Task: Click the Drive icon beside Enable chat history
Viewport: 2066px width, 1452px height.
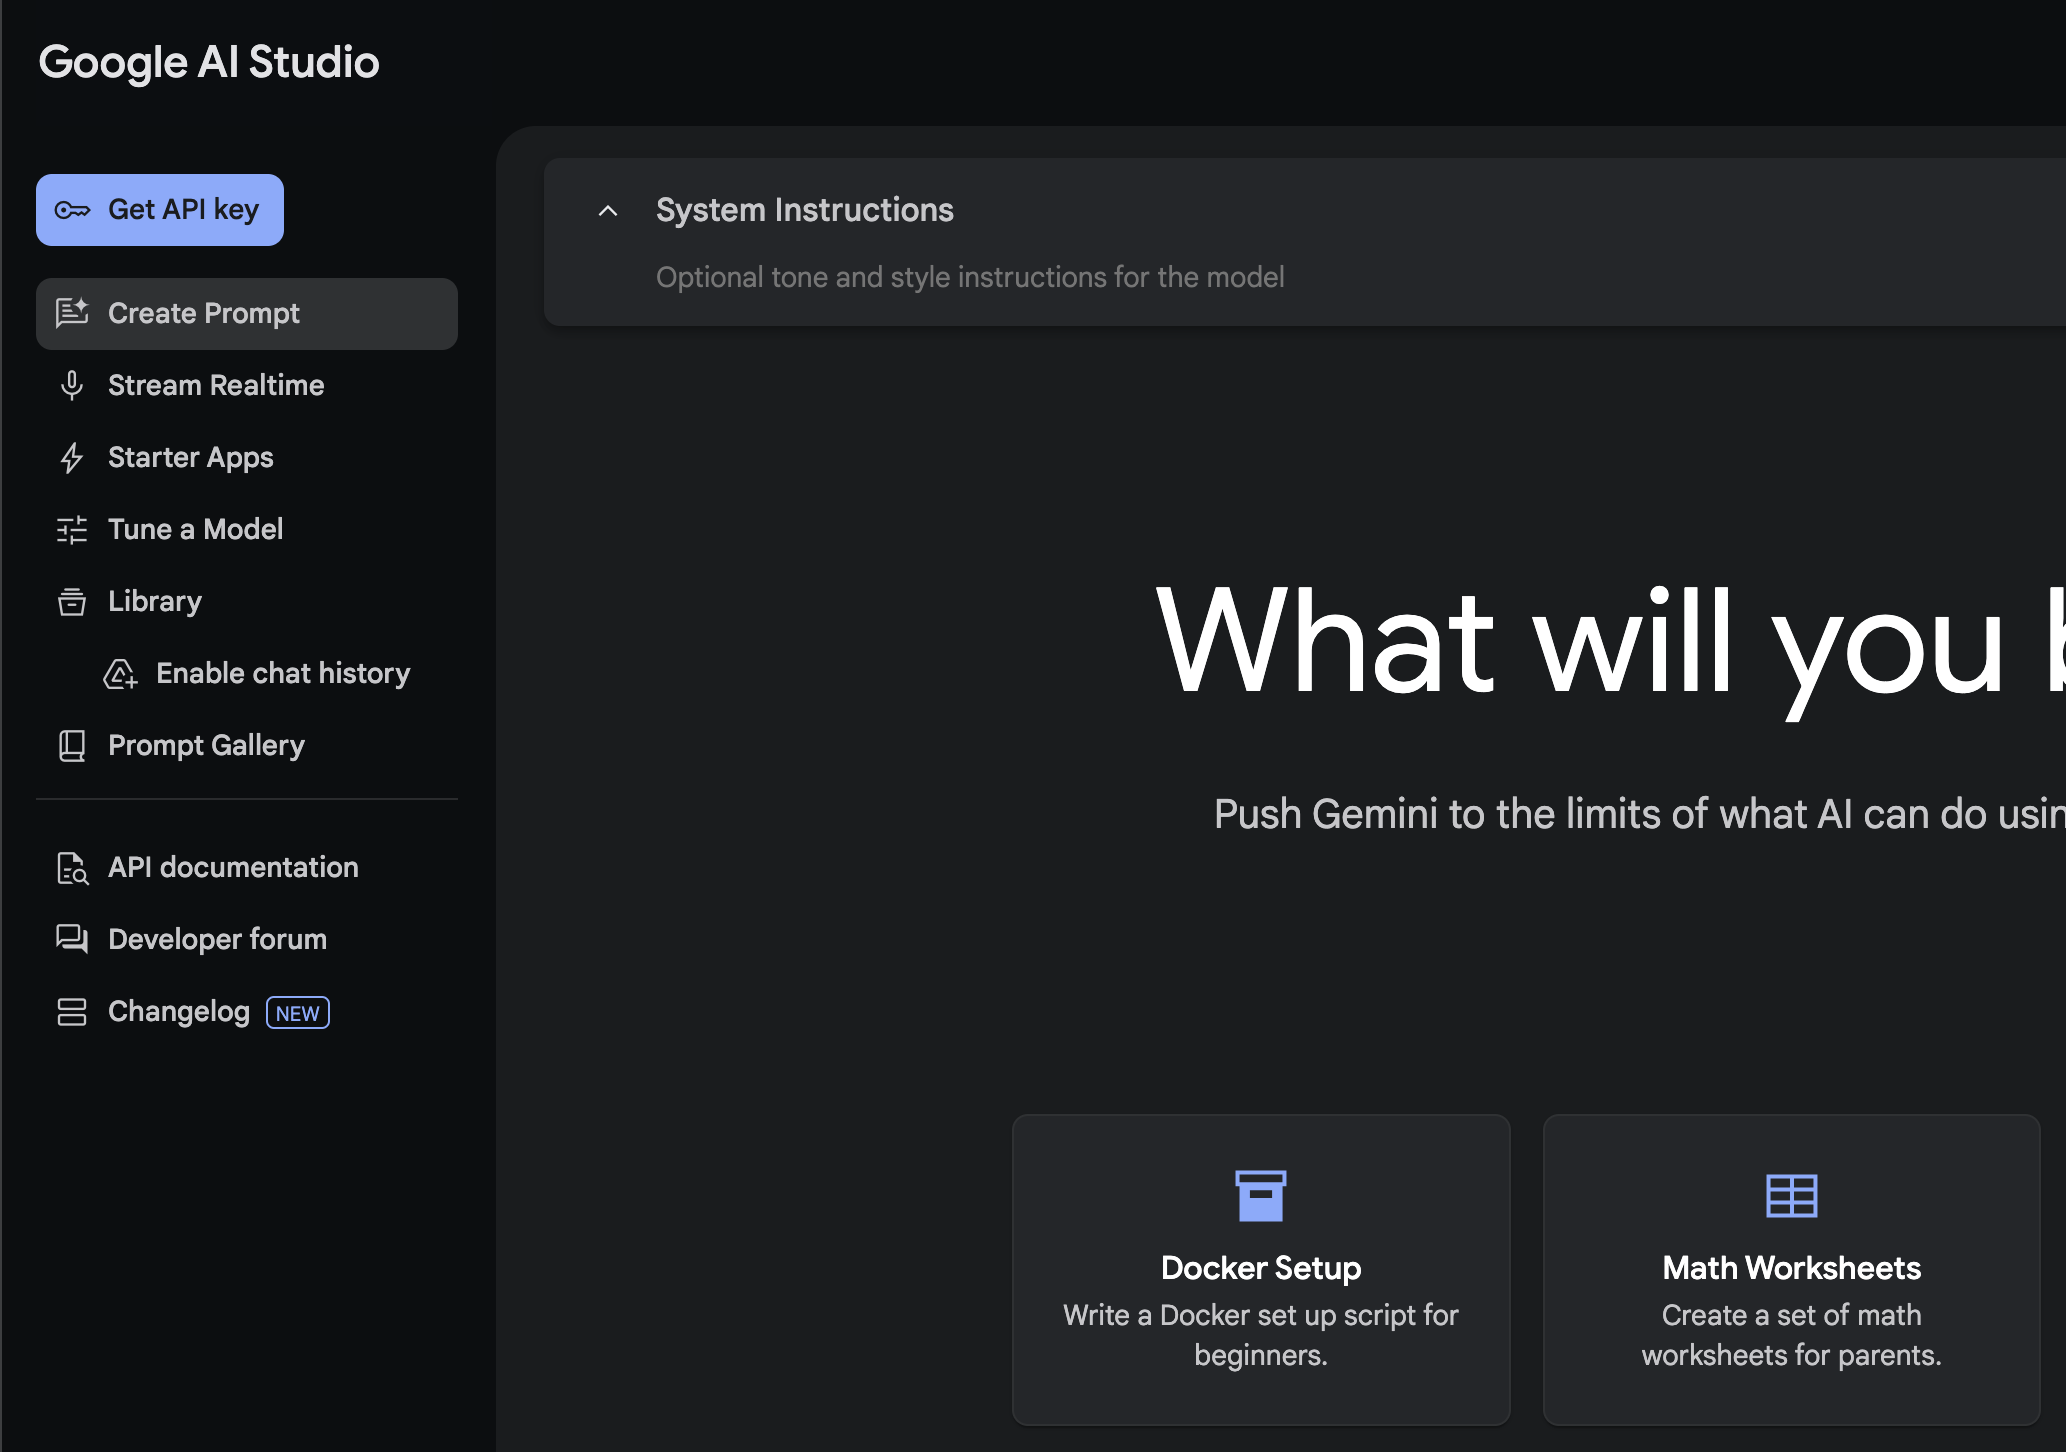Action: pos(120,674)
